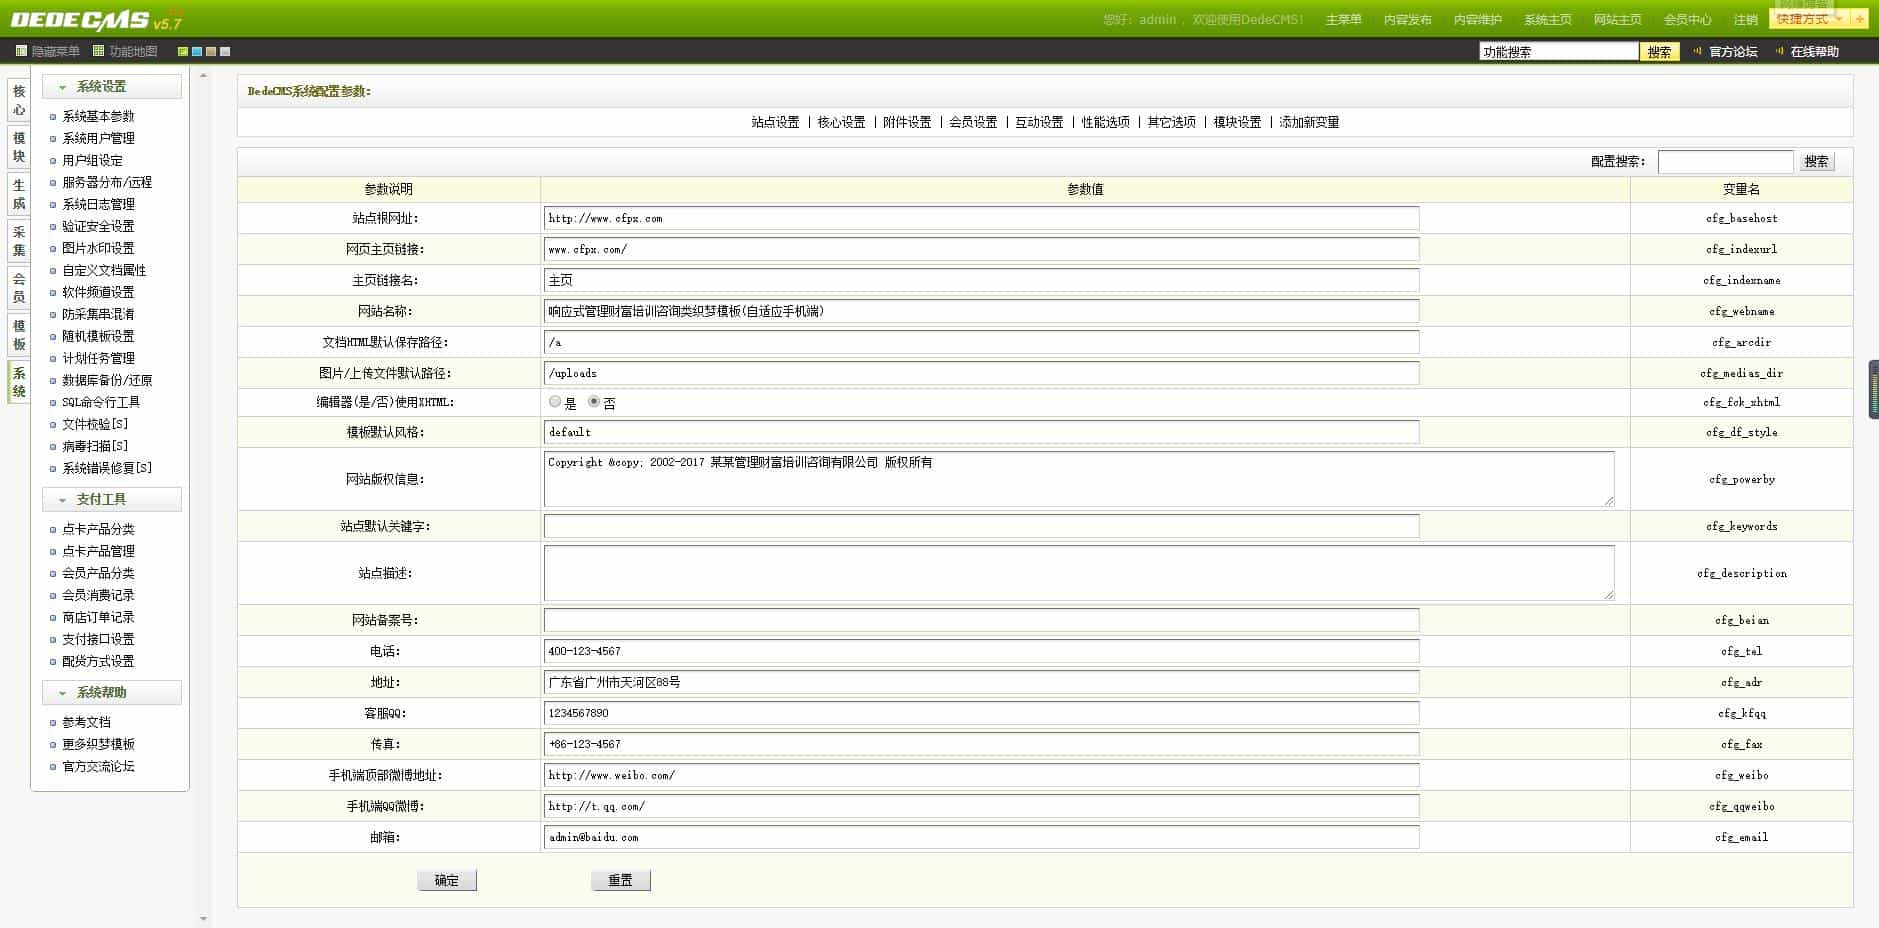1879x928 pixels.
Task: Click 网站主页 in top navigation
Action: (1617, 20)
